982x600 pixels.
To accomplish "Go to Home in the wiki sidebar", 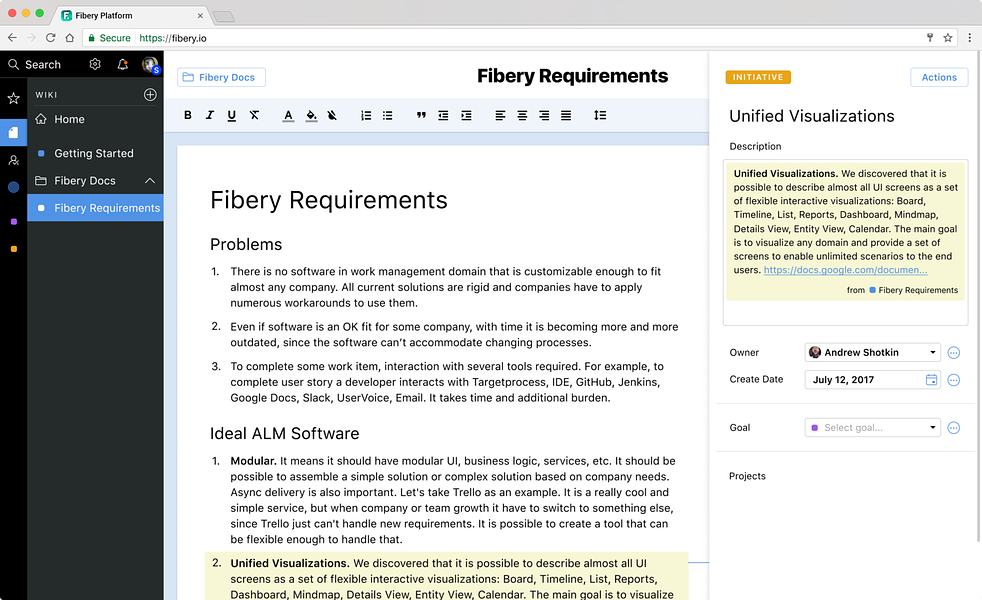I will pyautogui.click(x=95, y=119).
